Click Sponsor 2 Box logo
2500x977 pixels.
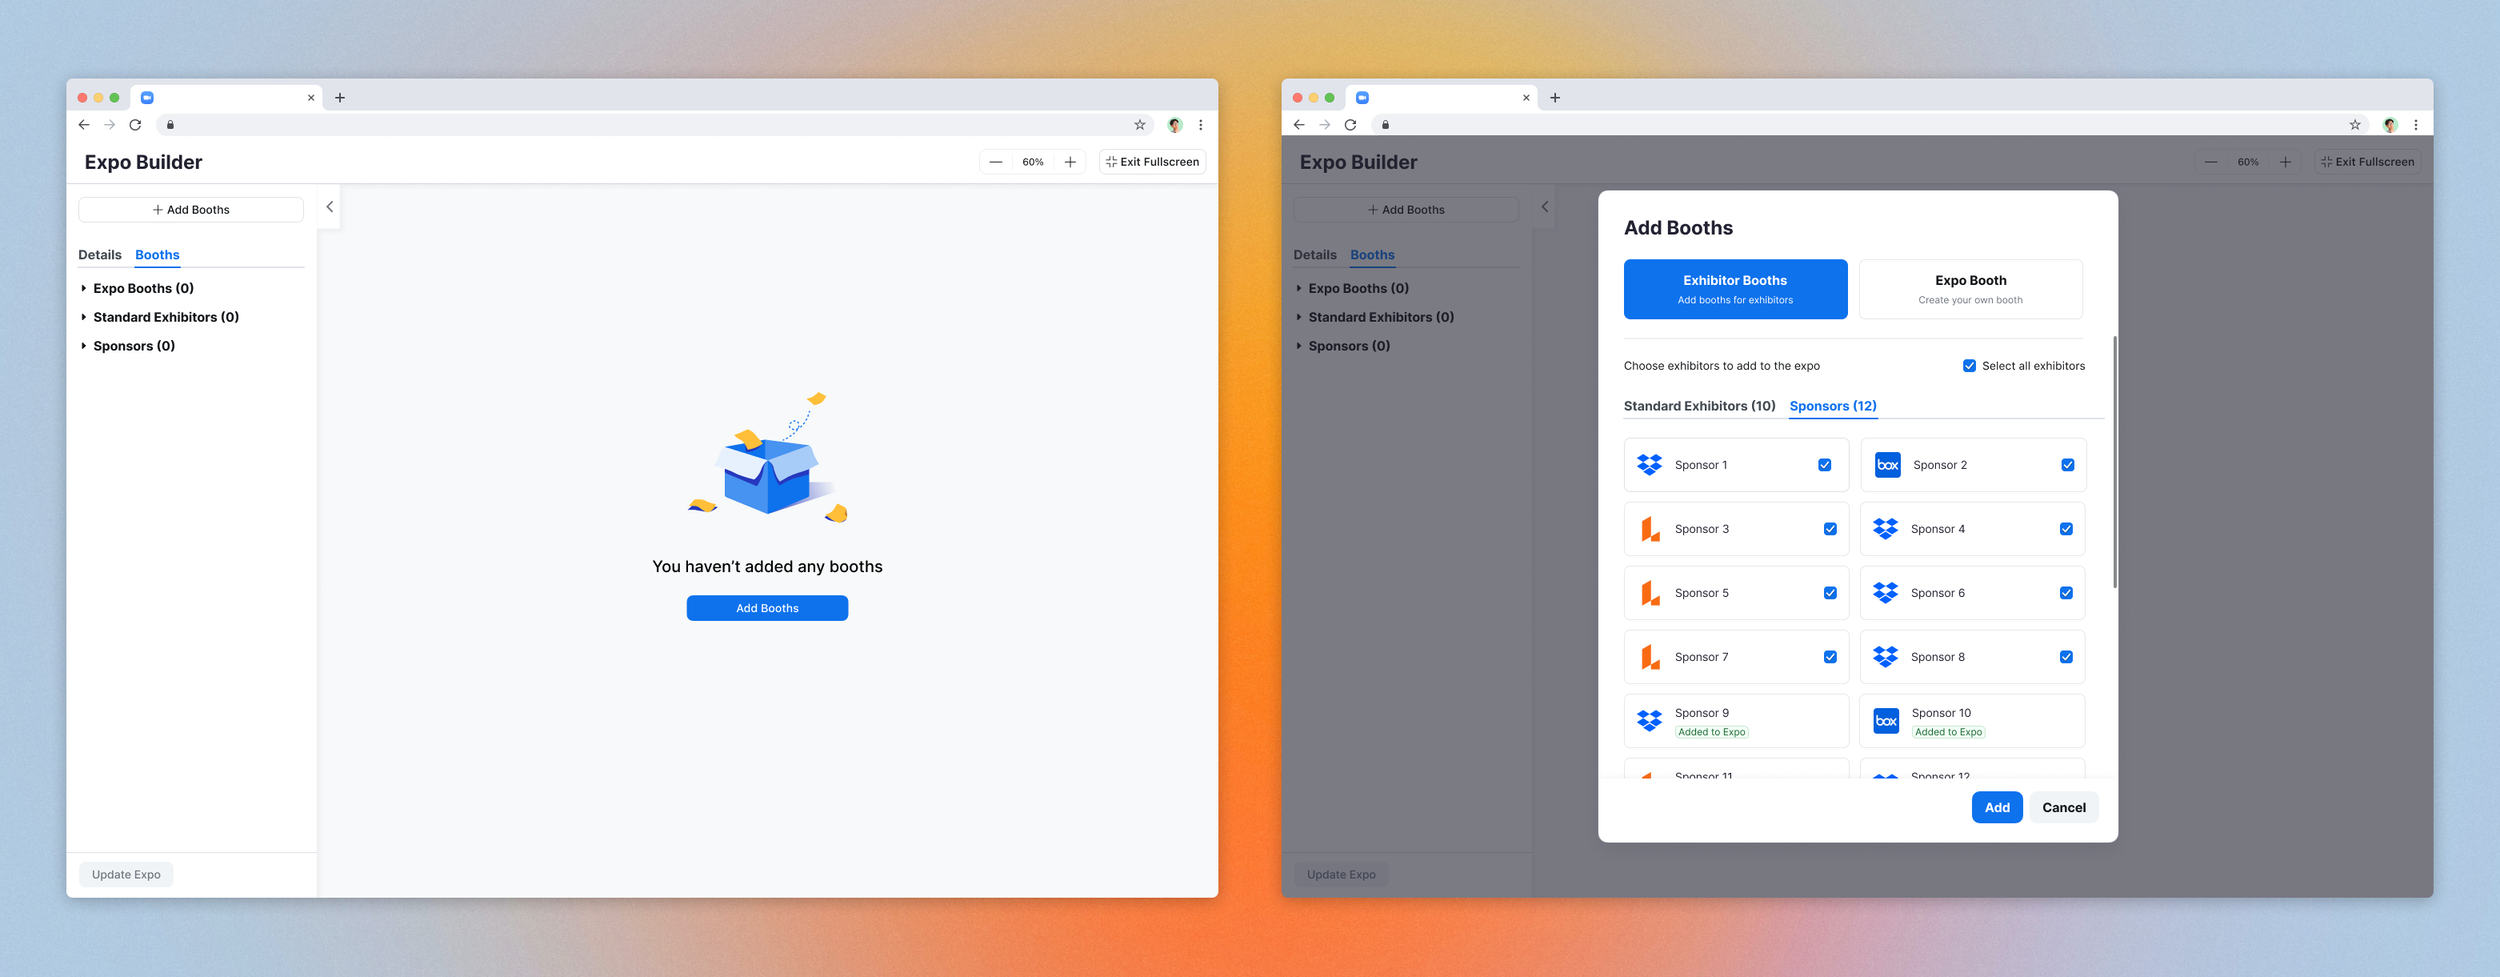1887,465
